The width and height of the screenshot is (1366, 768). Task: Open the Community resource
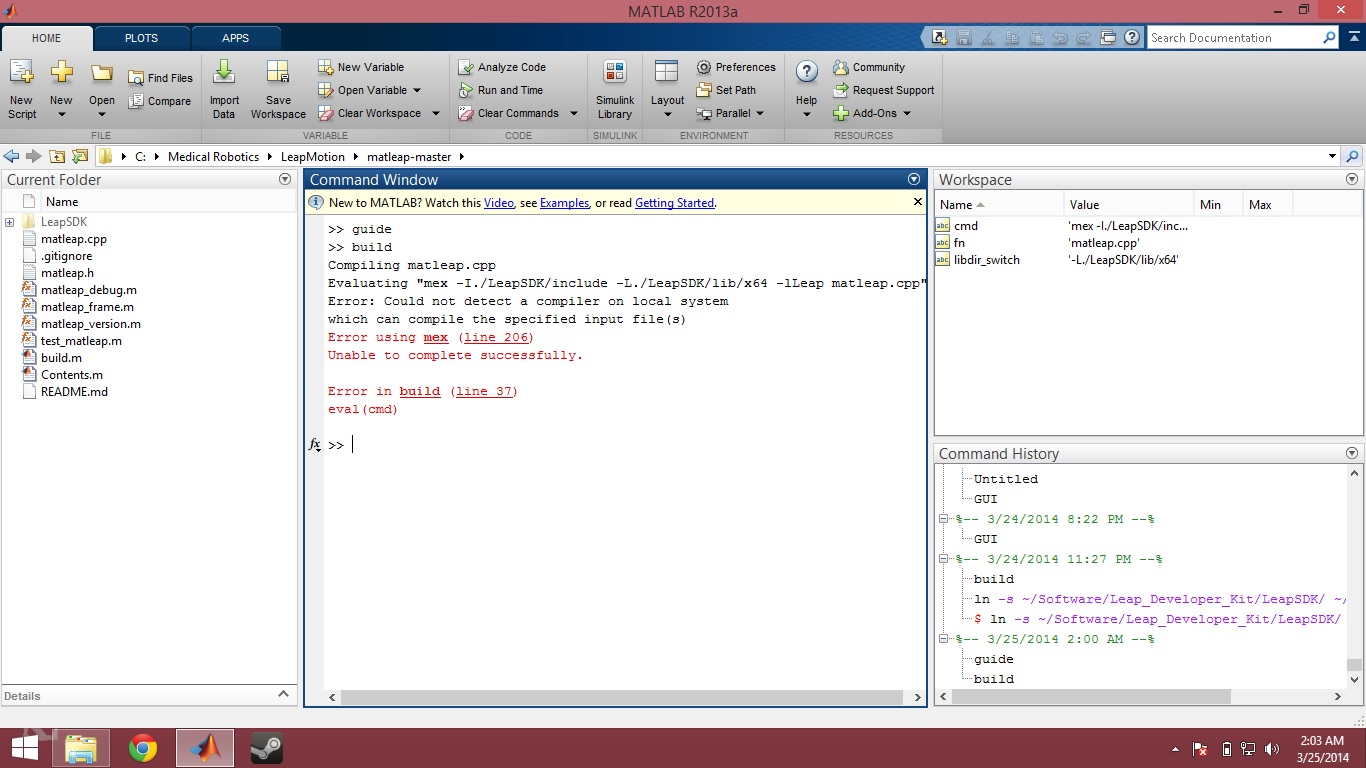(x=869, y=67)
